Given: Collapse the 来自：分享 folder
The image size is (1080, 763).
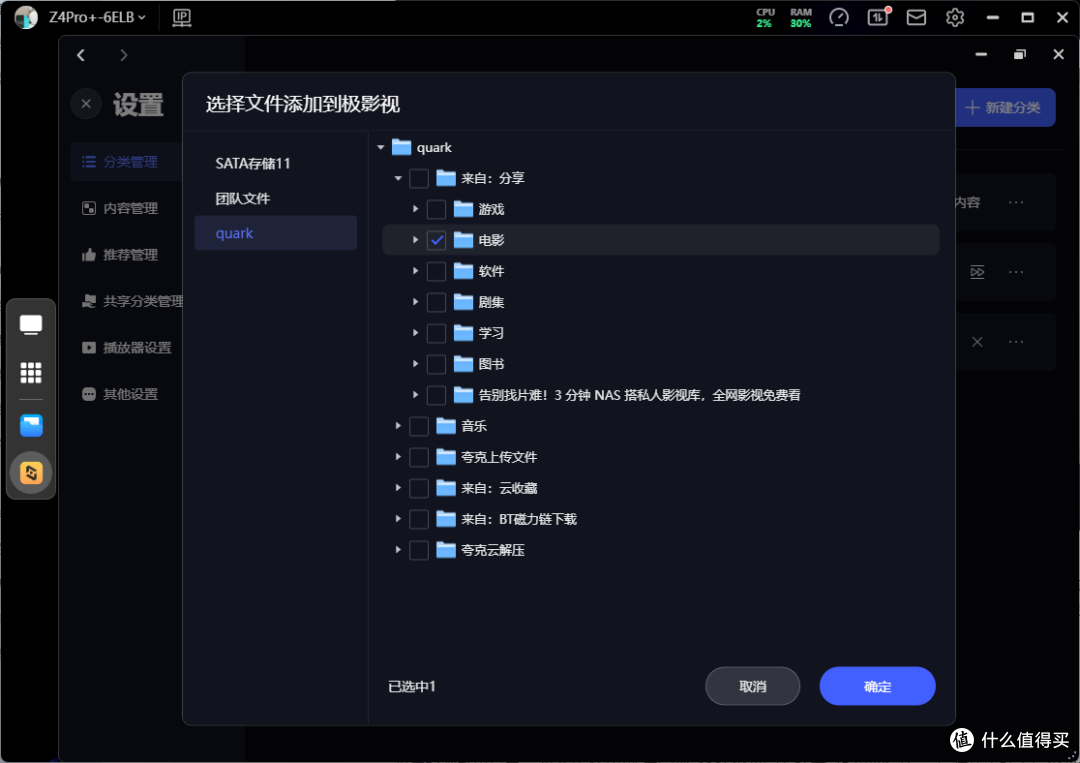Looking at the screenshot, I should [x=398, y=178].
